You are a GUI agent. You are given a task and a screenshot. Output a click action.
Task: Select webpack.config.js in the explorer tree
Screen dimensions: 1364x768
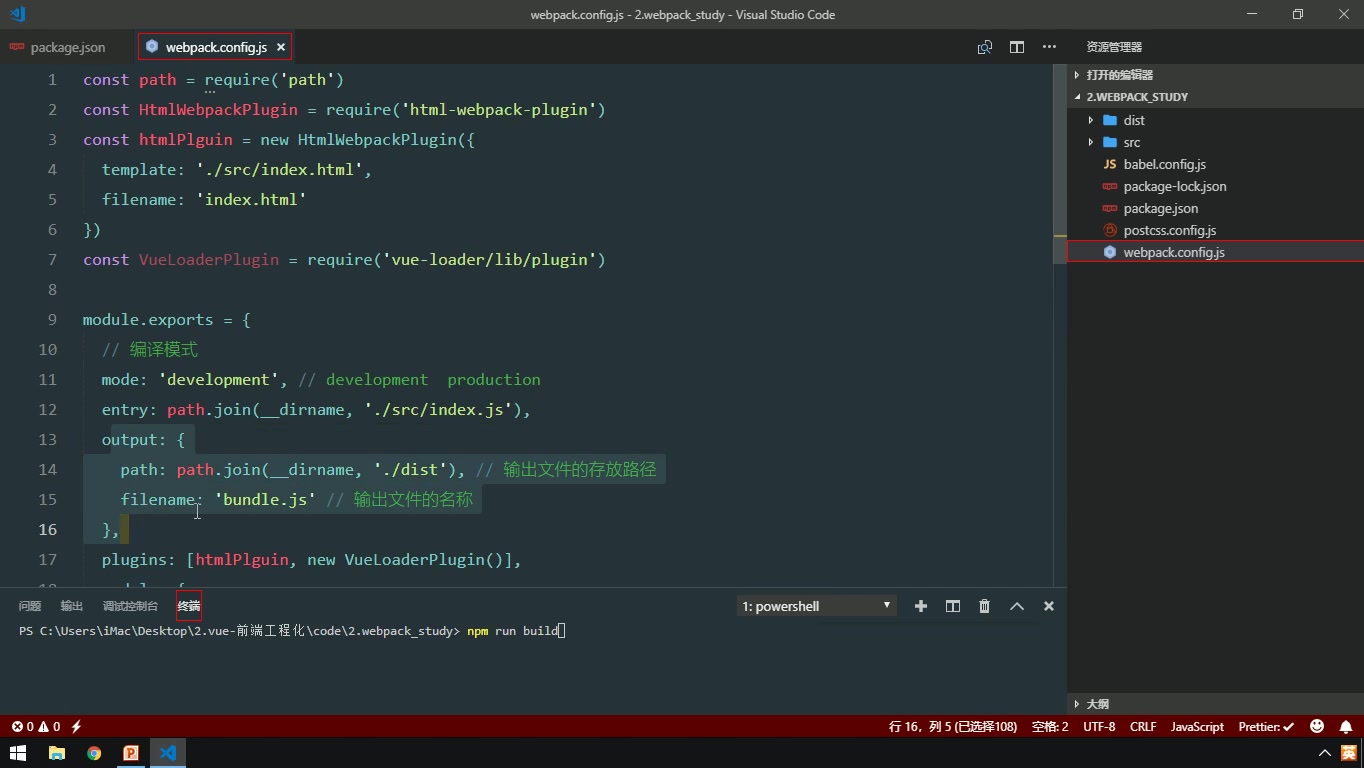[x=1215, y=252]
